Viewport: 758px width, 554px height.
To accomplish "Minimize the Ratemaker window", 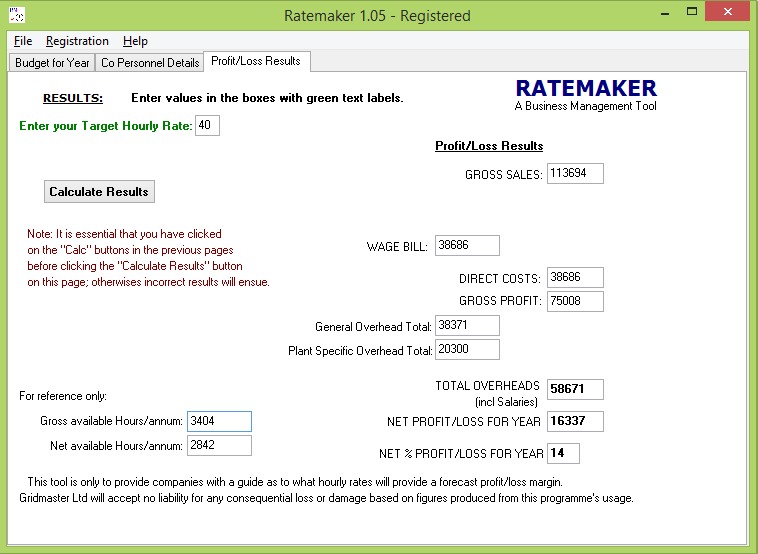I will click(x=666, y=14).
